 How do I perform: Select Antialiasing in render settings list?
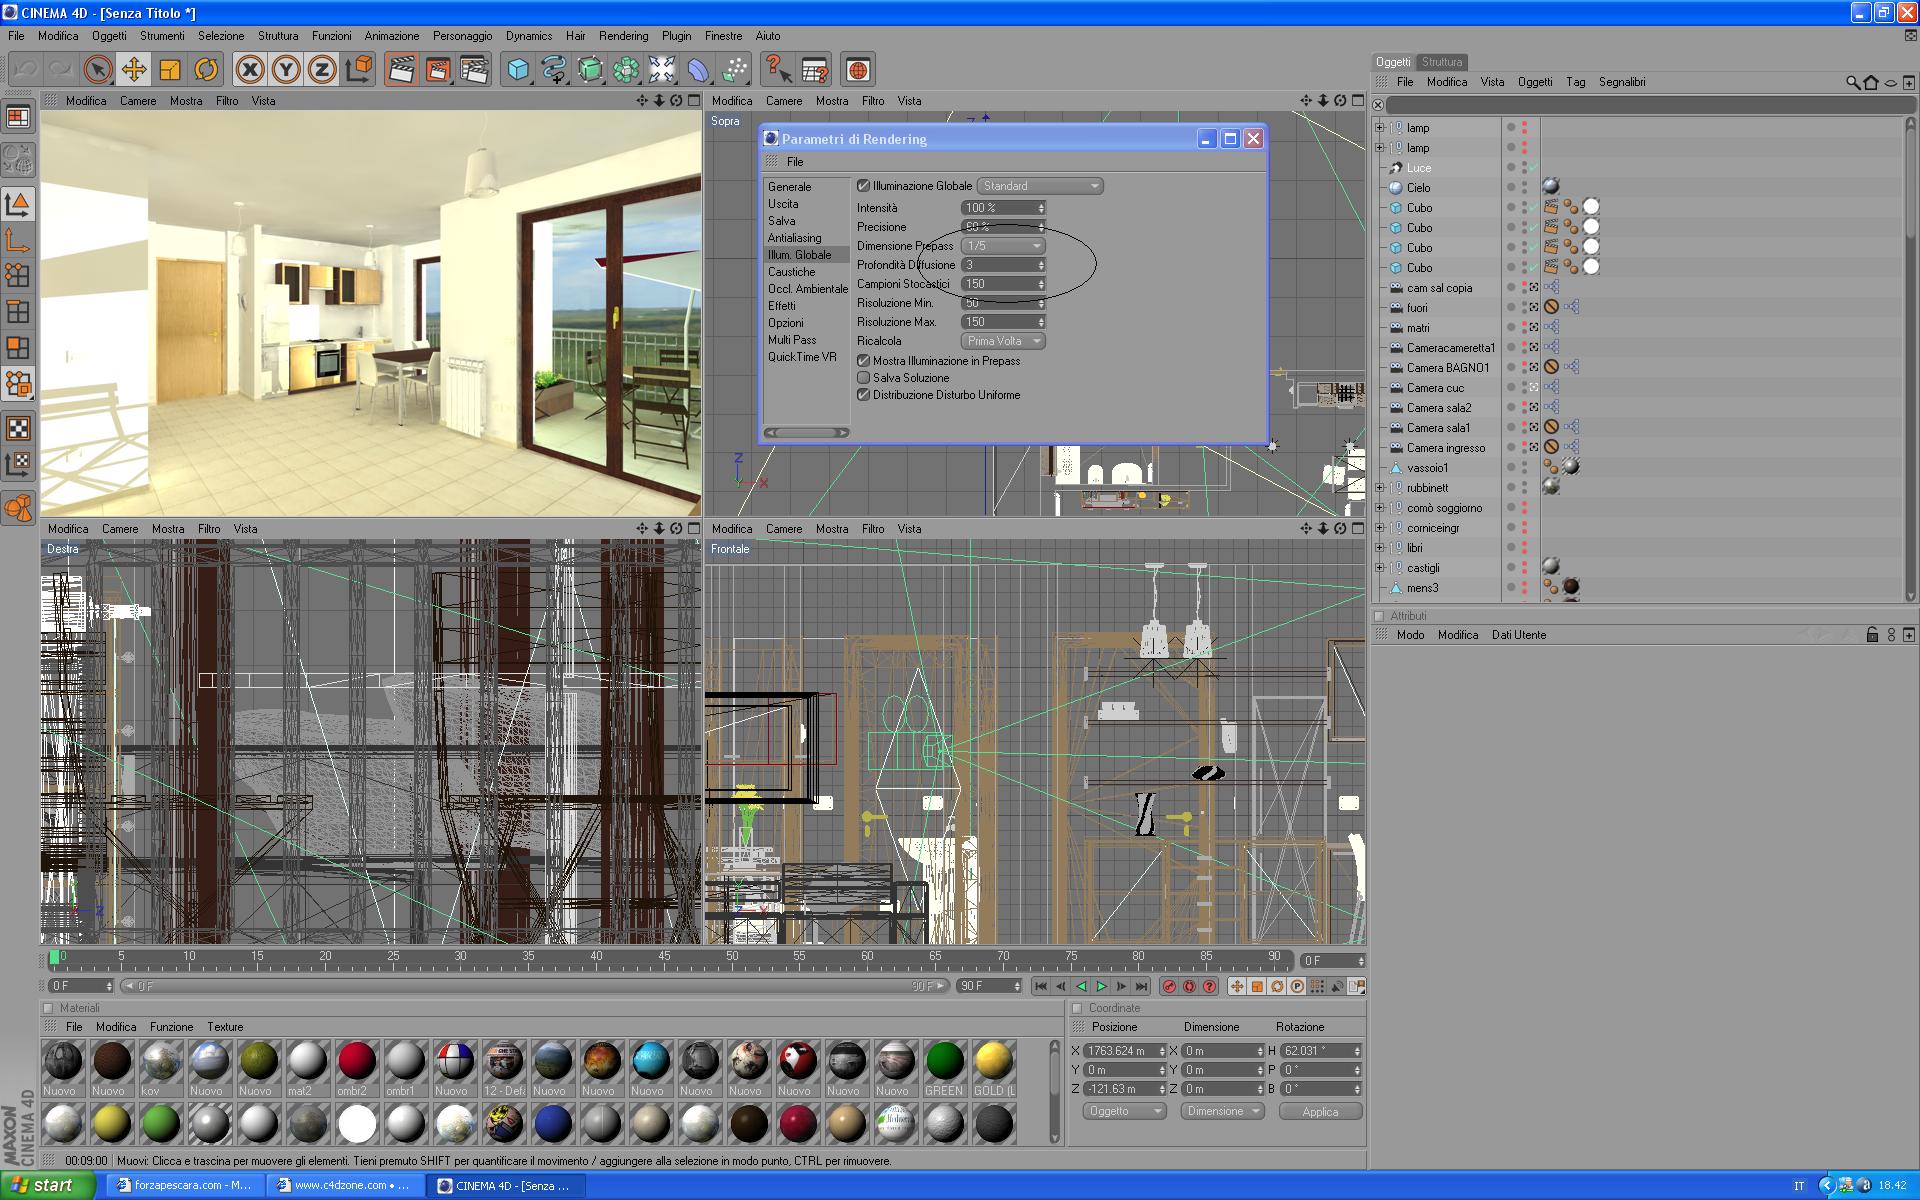click(794, 238)
